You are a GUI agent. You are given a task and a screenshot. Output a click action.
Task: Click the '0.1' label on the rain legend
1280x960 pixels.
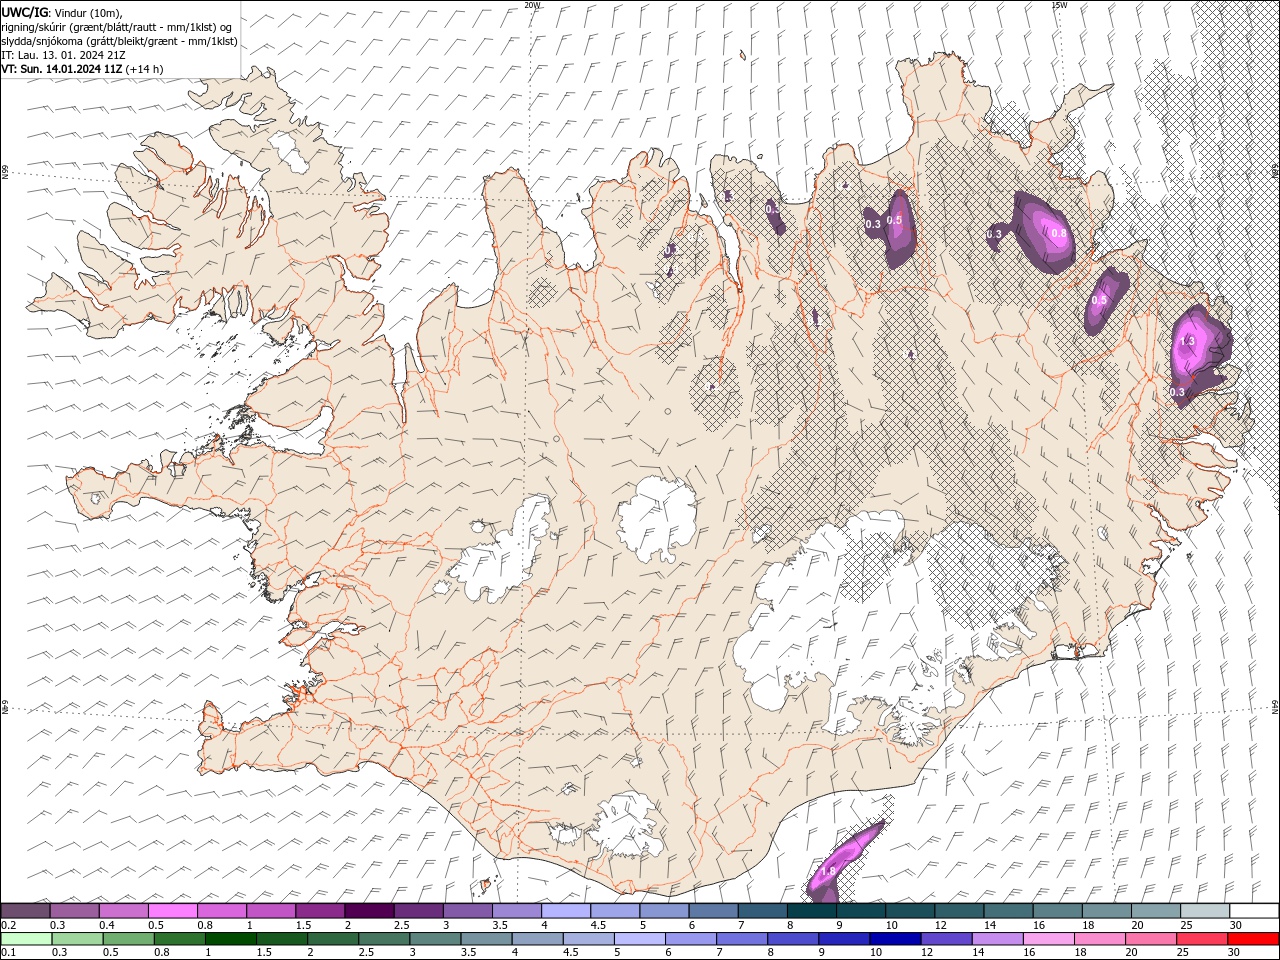(9, 953)
